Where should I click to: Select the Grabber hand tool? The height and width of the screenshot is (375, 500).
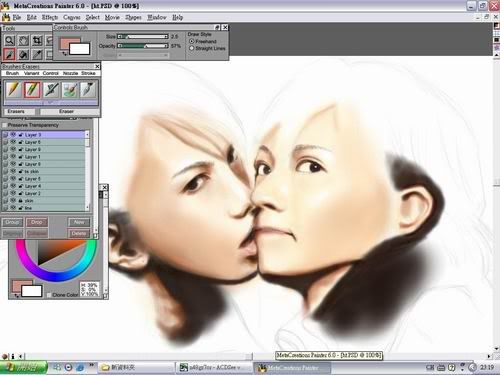tap(23, 41)
